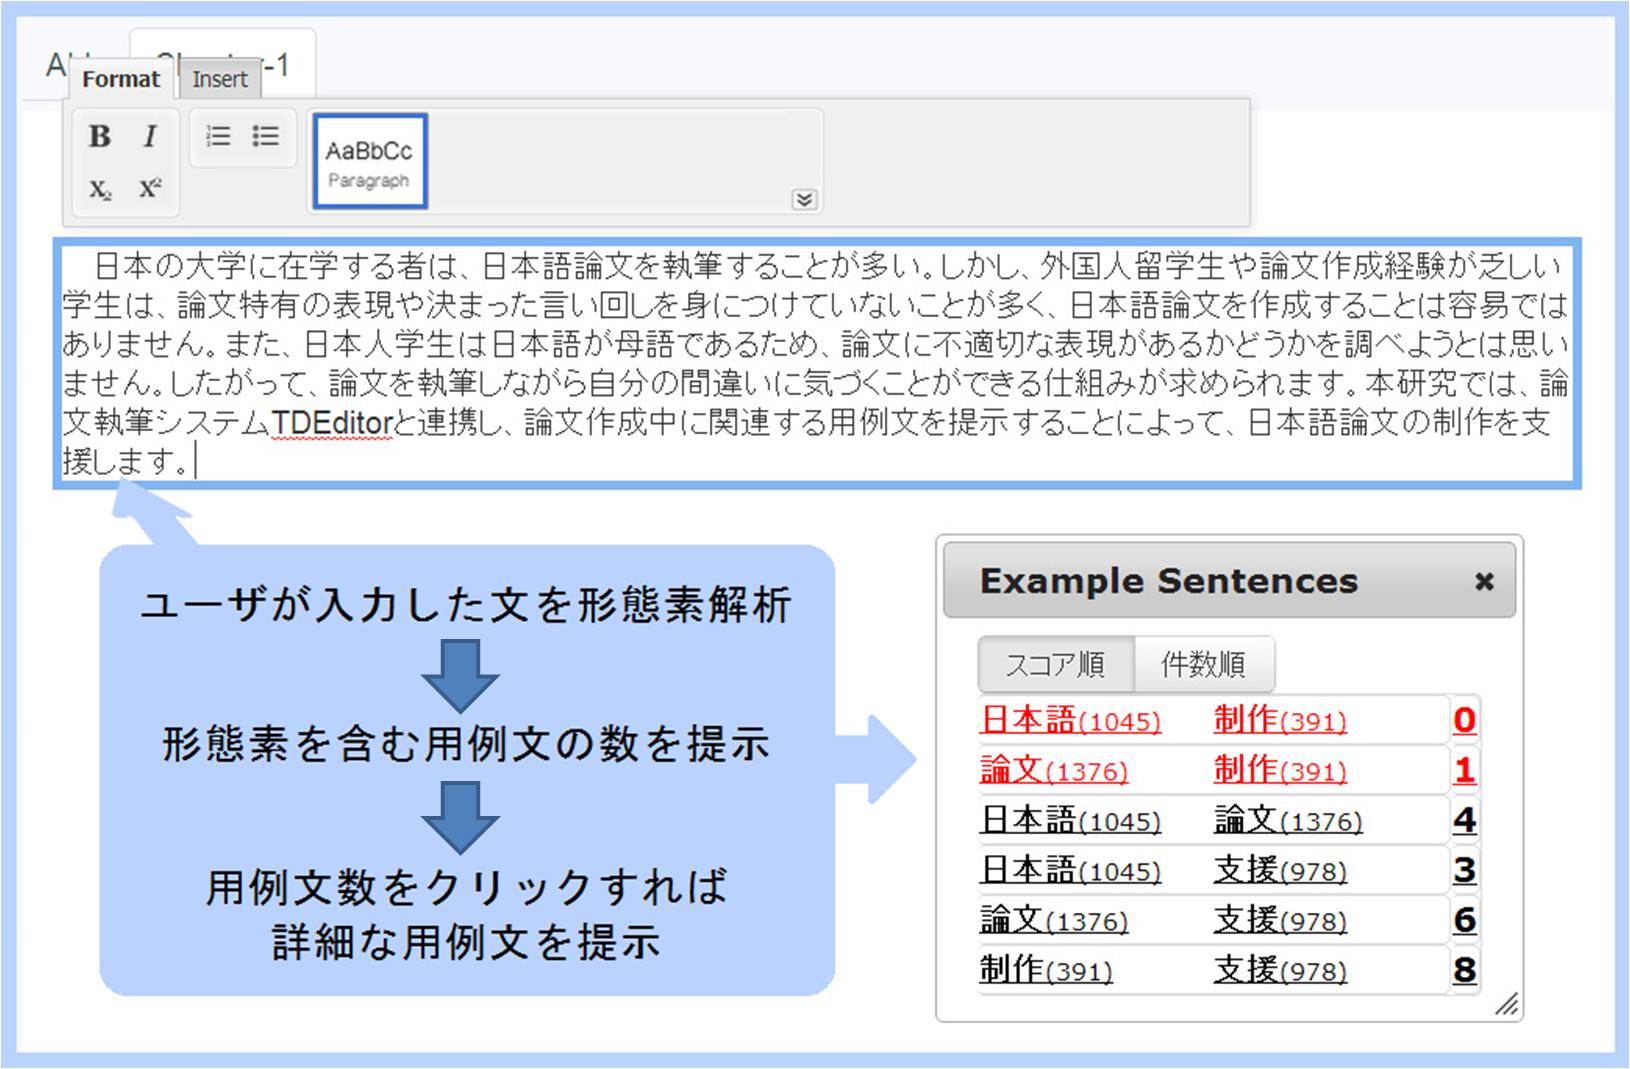Click 日本語(1045) in the first red row

coord(1070,720)
